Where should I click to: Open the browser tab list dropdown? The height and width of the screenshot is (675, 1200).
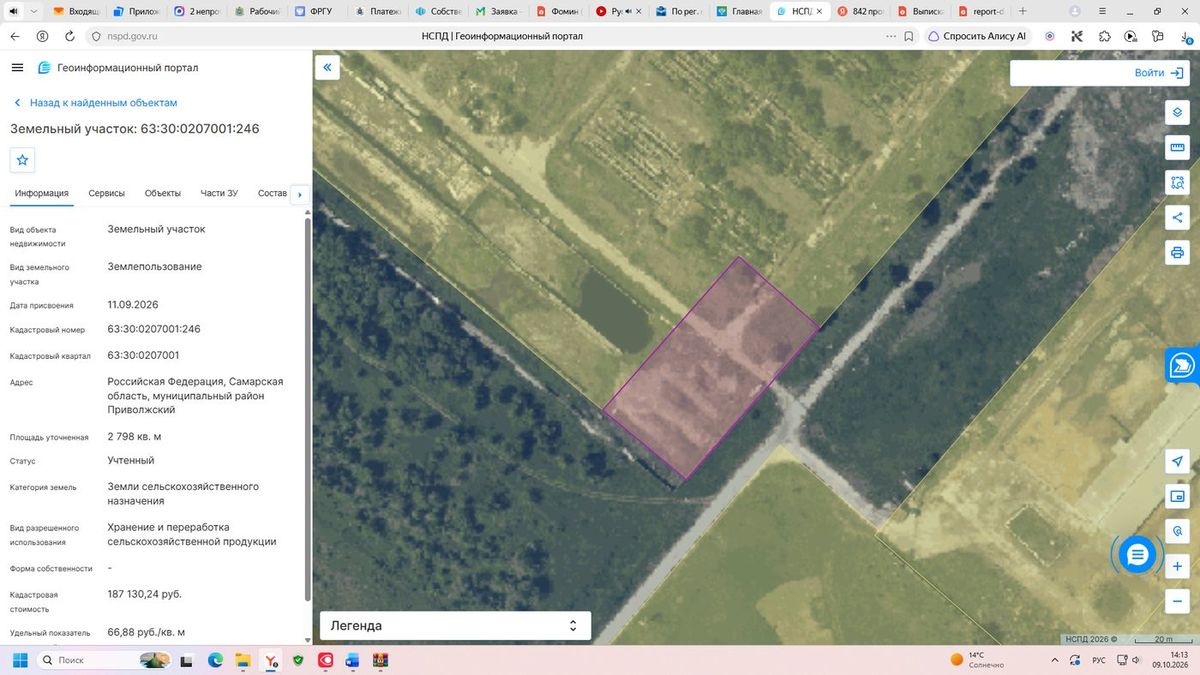point(35,11)
